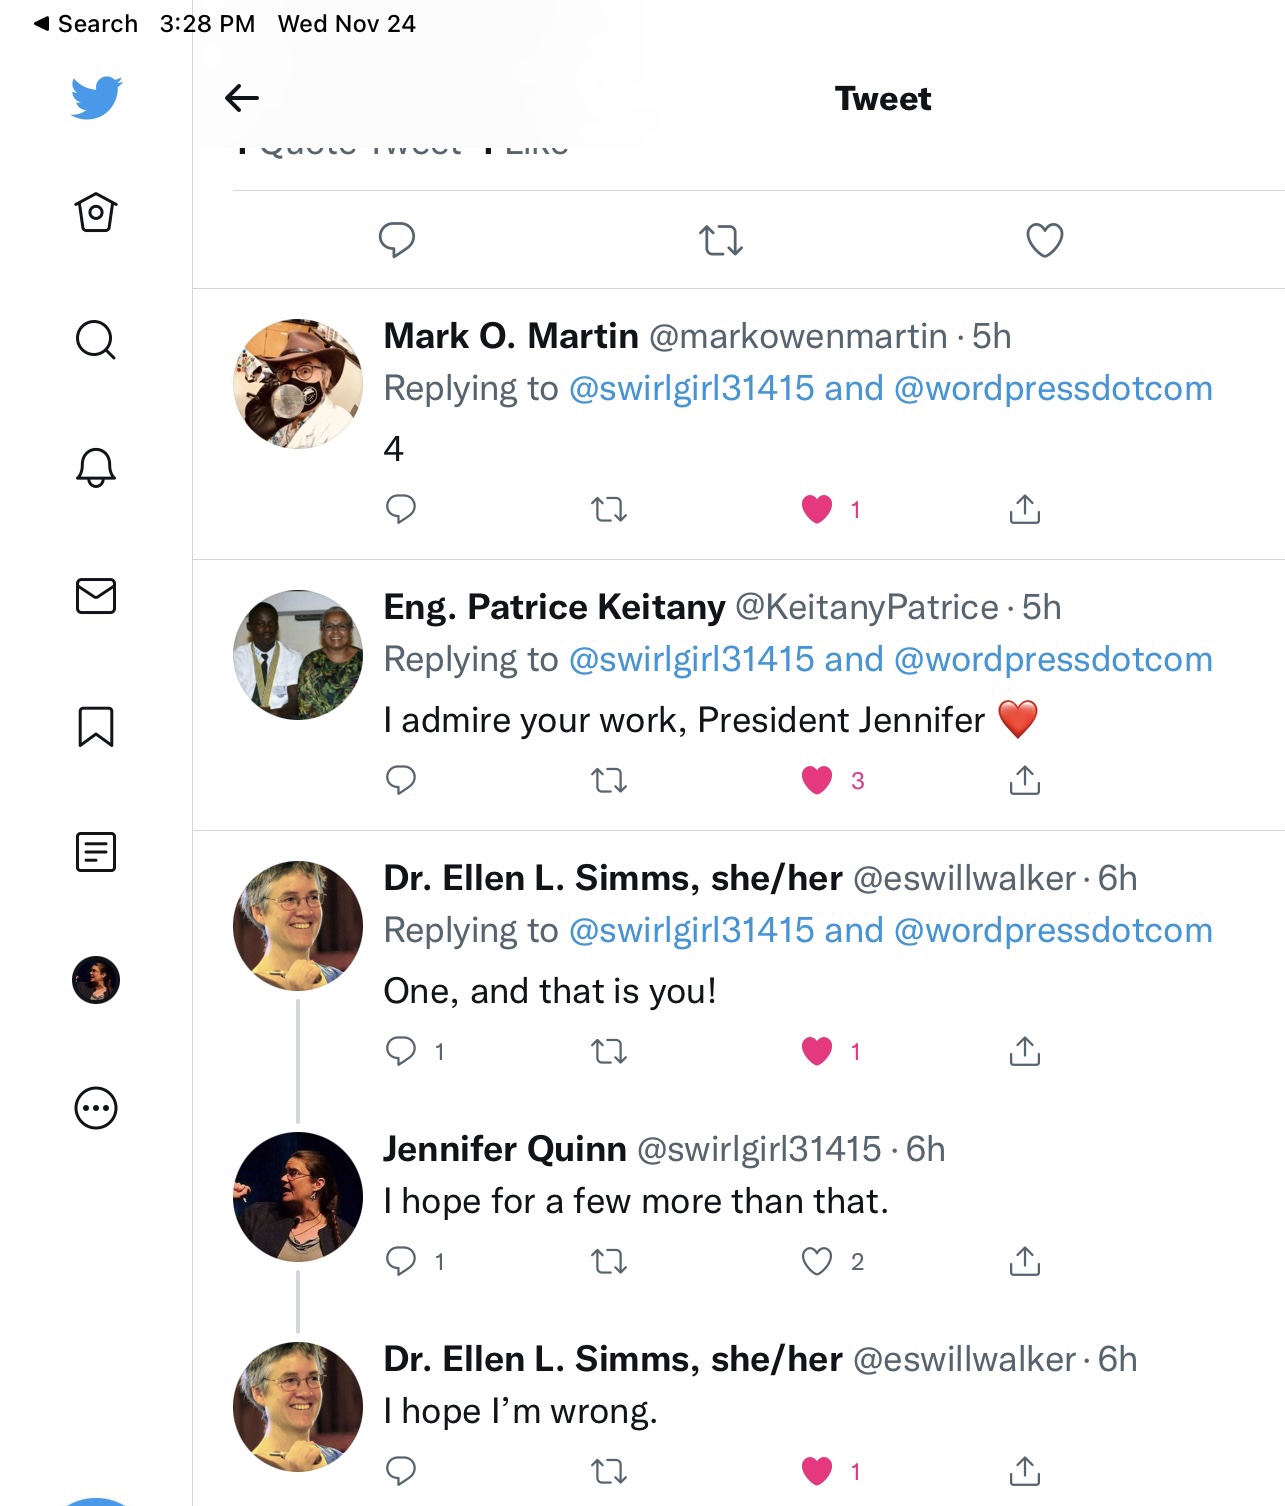
Task: Share Mark O. Martin's reply
Action: coord(1025,510)
